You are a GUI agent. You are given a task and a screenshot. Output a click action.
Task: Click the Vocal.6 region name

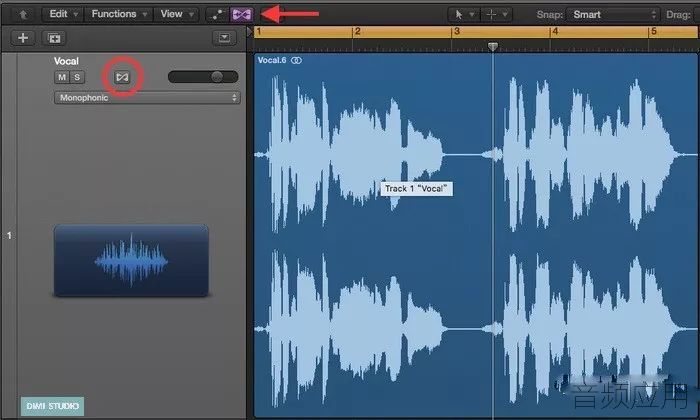click(x=272, y=60)
